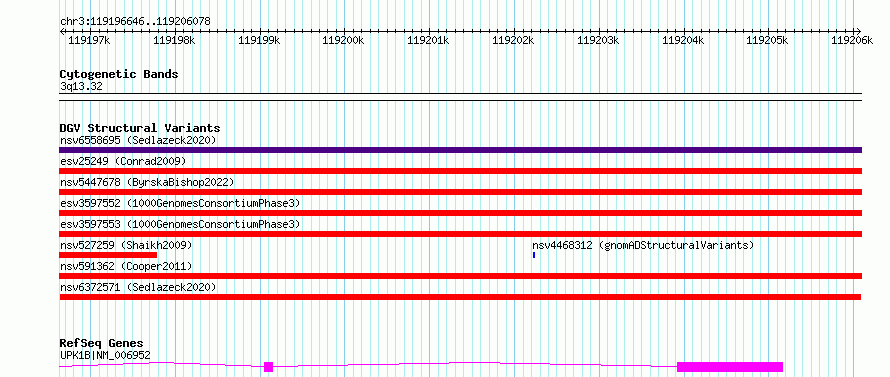Select the dark purple nsv6558695 variant bar
This screenshot has height=377, width=890.
(x=460, y=150)
